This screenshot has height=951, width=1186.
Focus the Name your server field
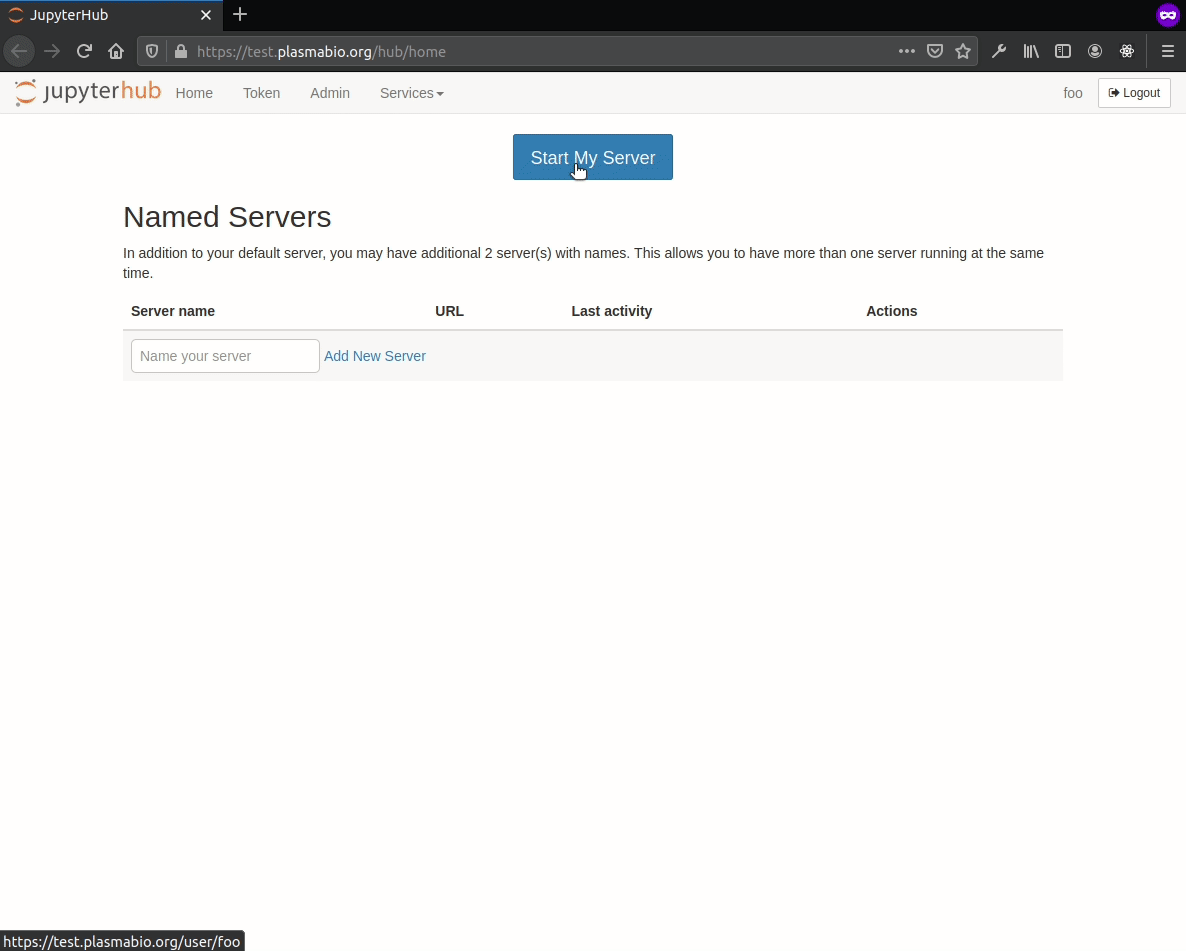click(x=225, y=356)
